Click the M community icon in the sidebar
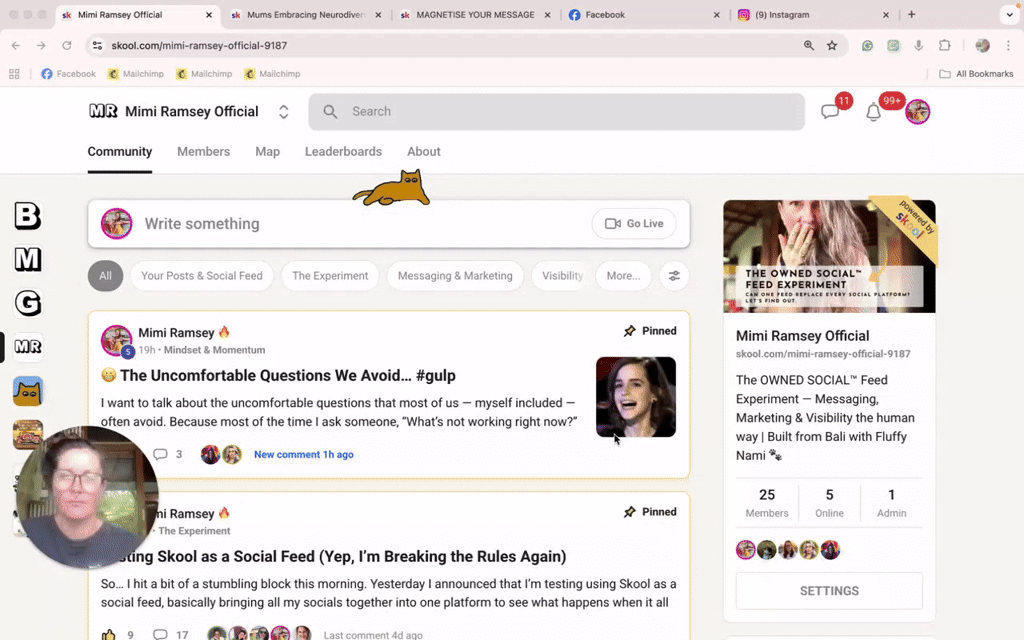Image resolution: width=1024 pixels, height=640 pixels. pyautogui.click(x=27, y=259)
